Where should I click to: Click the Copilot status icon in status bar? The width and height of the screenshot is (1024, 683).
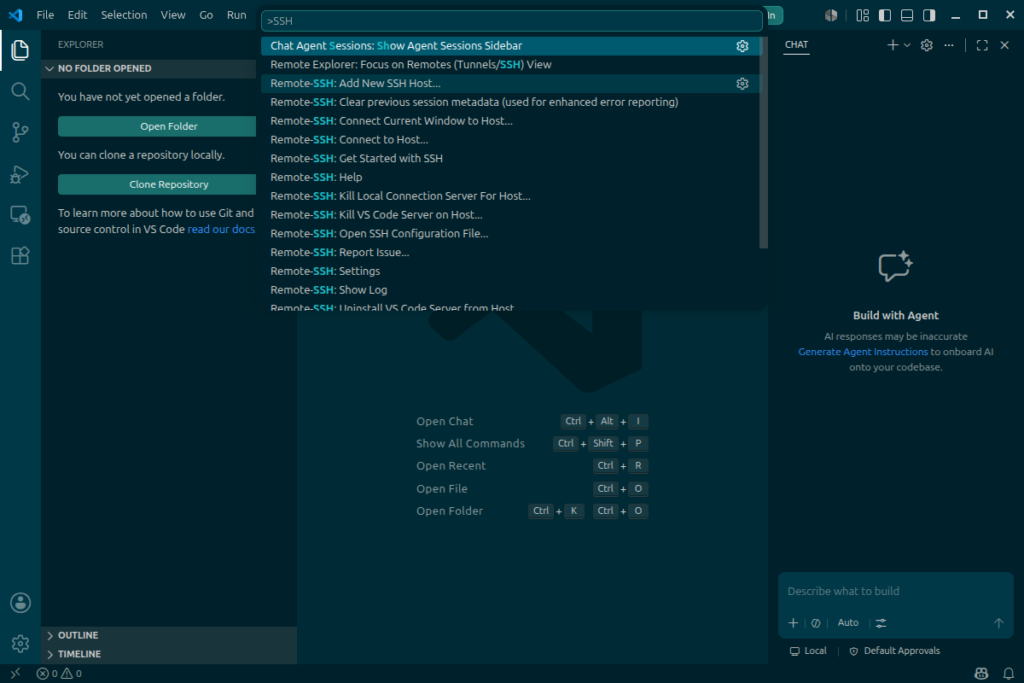[x=981, y=673]
